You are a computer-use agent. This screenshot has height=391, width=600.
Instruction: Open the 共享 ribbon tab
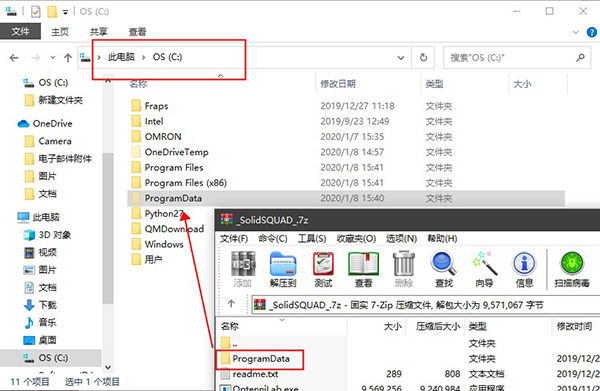click(x=98, y=32)
